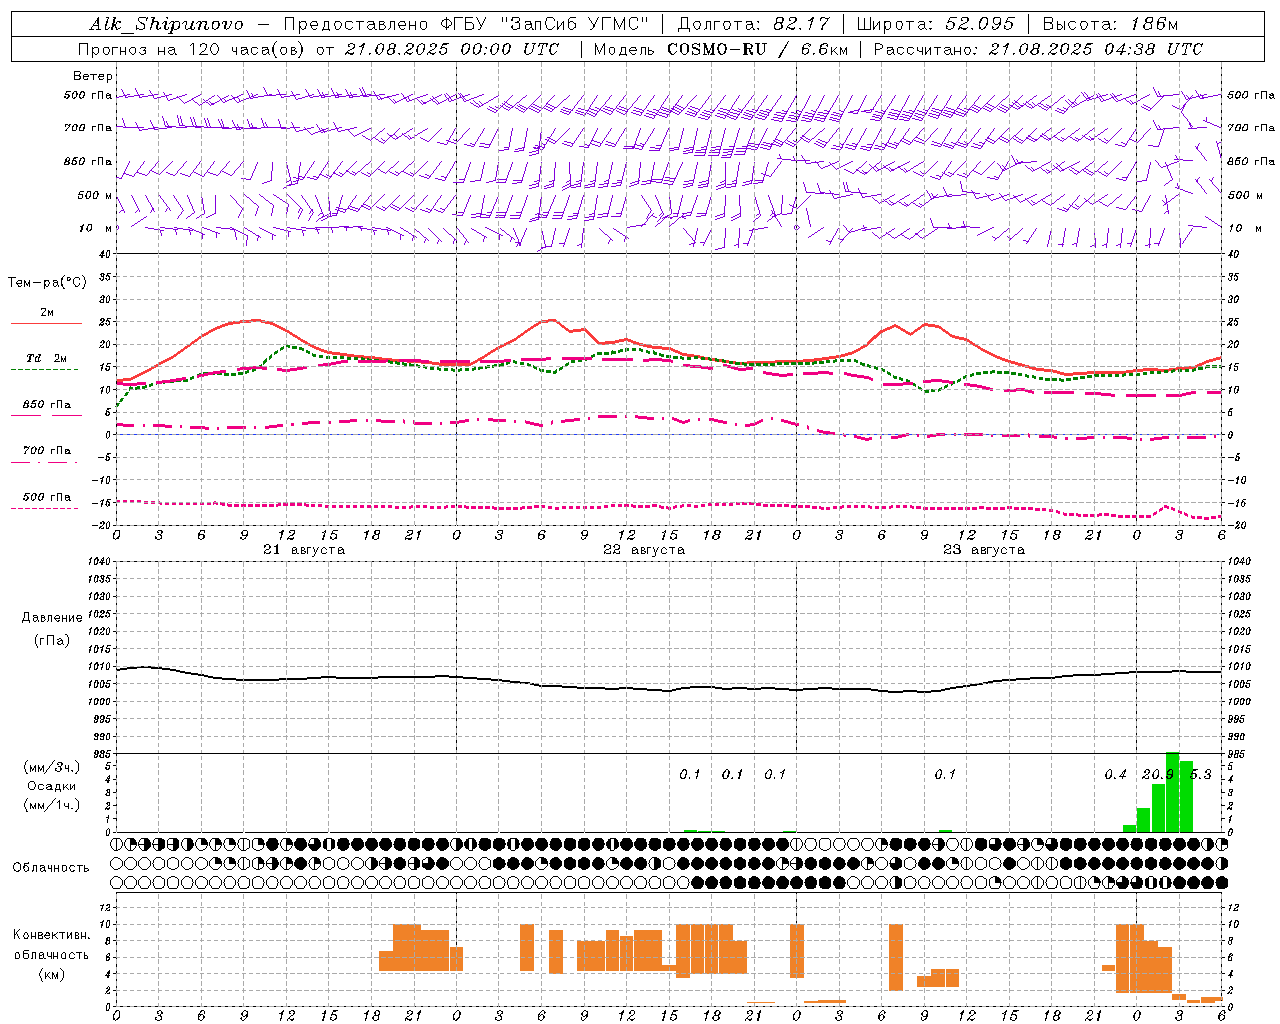The image size is (1280, 1024).
Task: Click the 21 августа date label
Action: [304, 550]
